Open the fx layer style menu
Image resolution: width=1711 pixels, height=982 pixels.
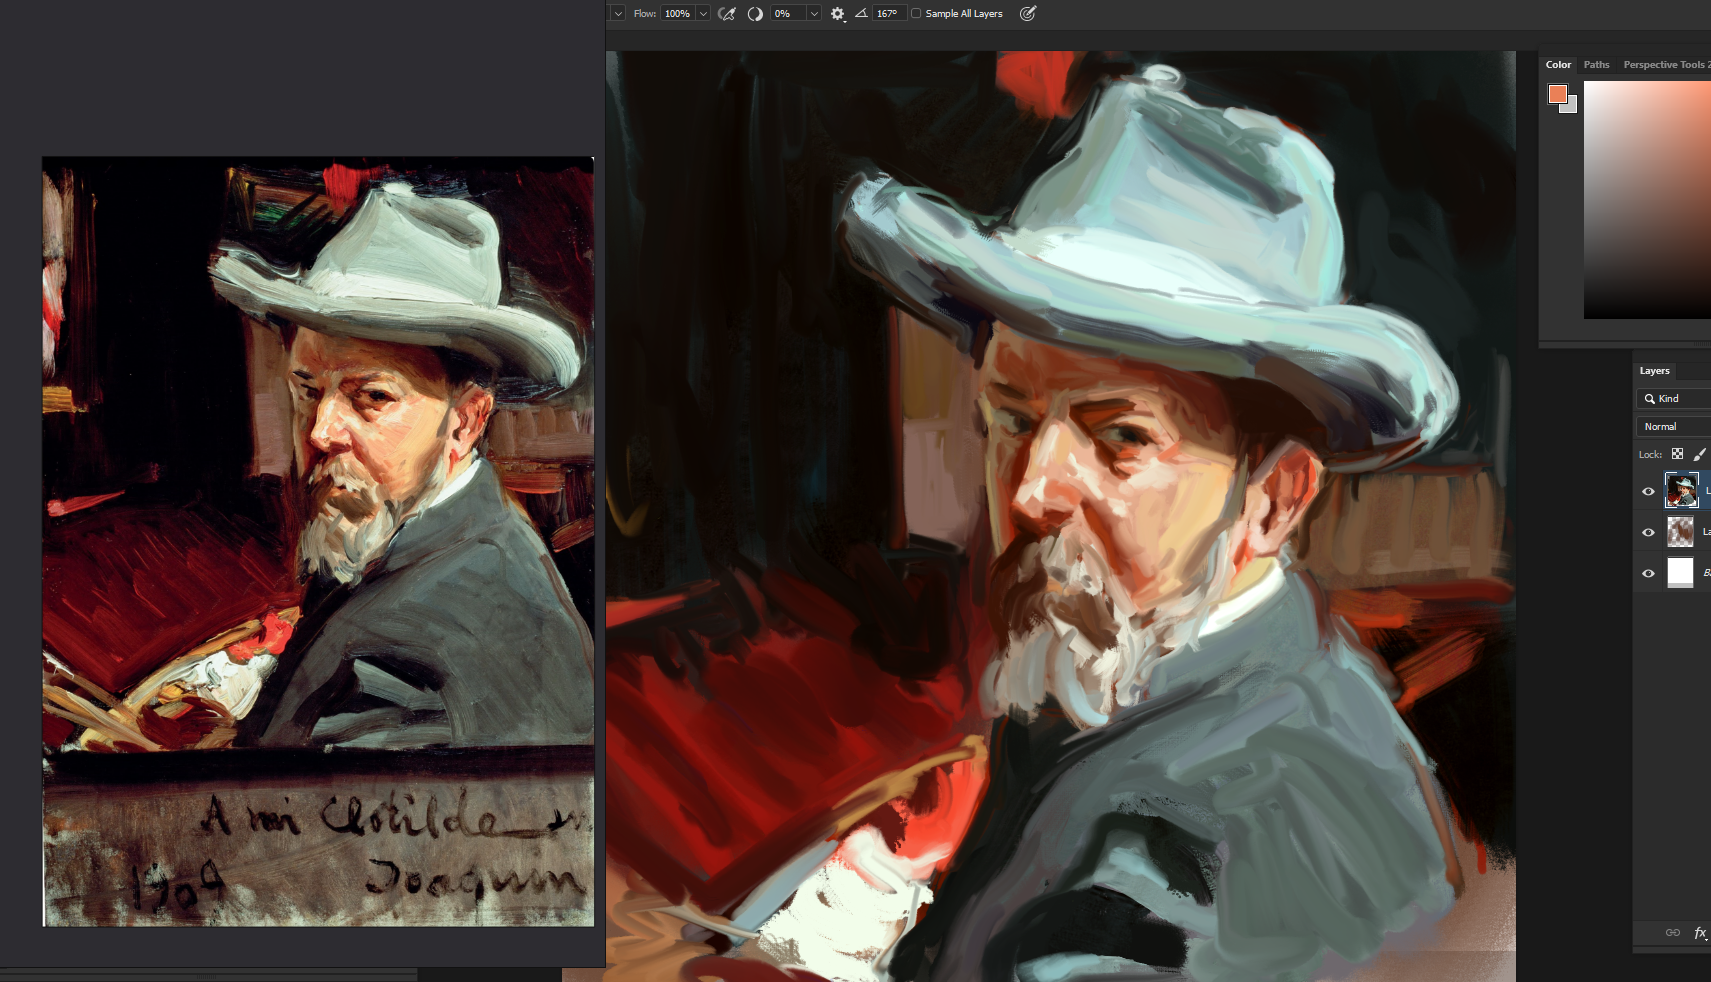coord(1700,933)
